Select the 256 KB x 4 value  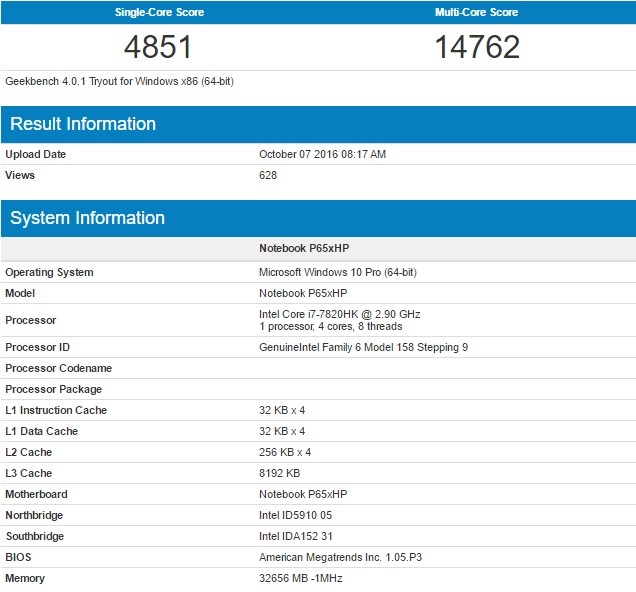285,452
